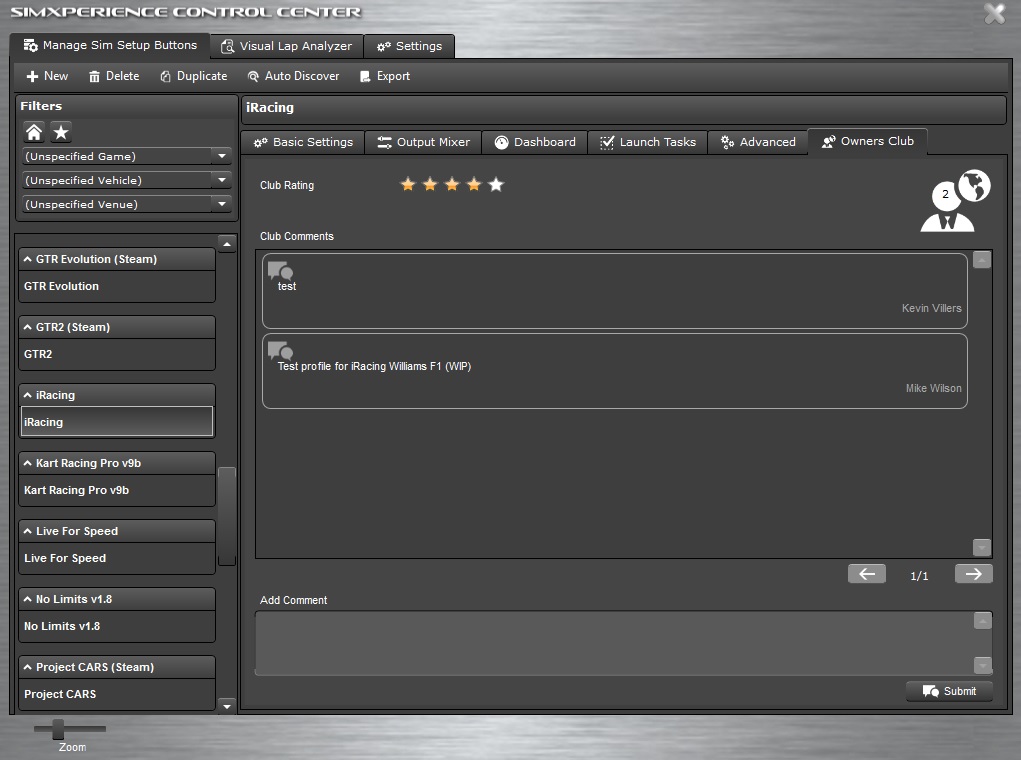Run Auto Discover for games
The image size is (1021, 760).
pos(294,76)
